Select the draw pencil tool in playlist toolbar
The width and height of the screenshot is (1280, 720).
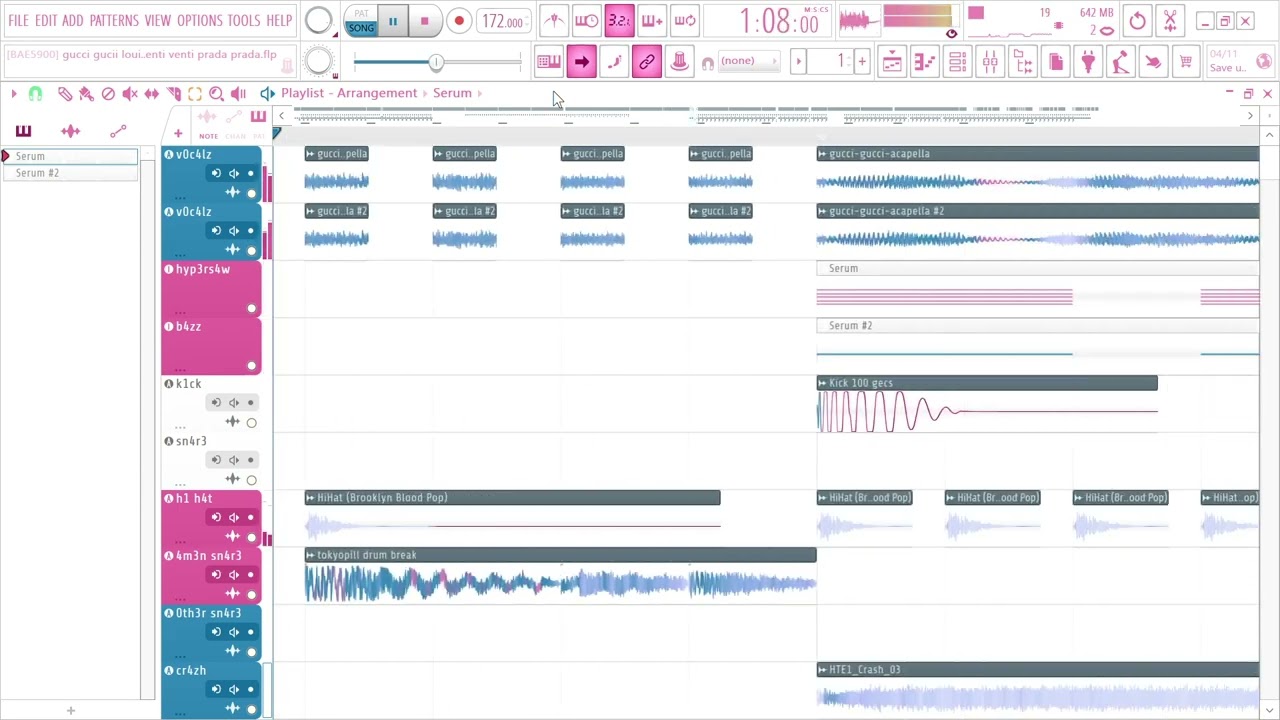click(65, 93)
